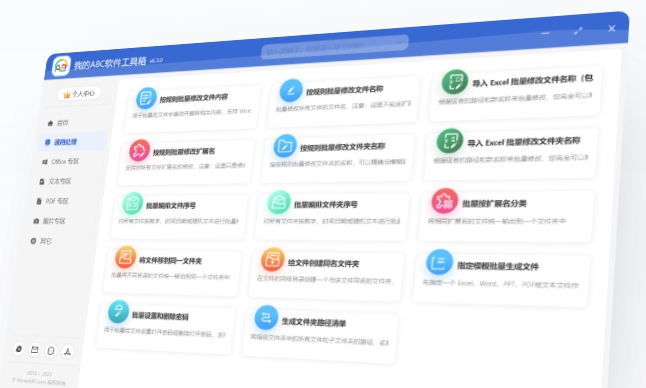Click the 我的ABC软件工具箱 title text

(110, 63)
